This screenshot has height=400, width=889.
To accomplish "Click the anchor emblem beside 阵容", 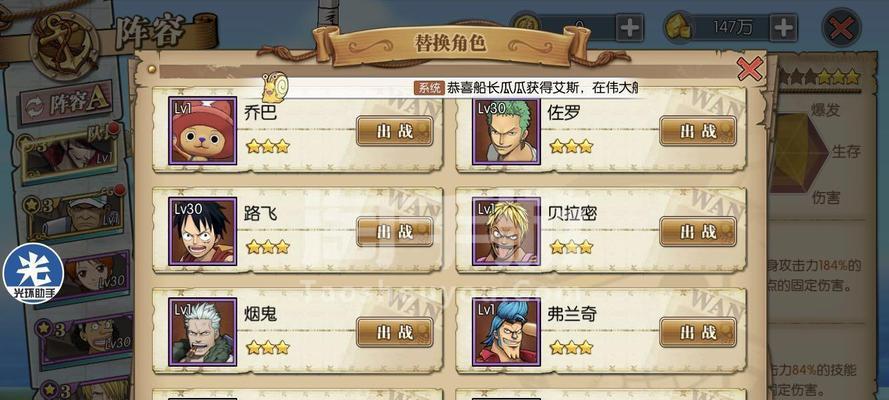I will click(x=64, y=45).
